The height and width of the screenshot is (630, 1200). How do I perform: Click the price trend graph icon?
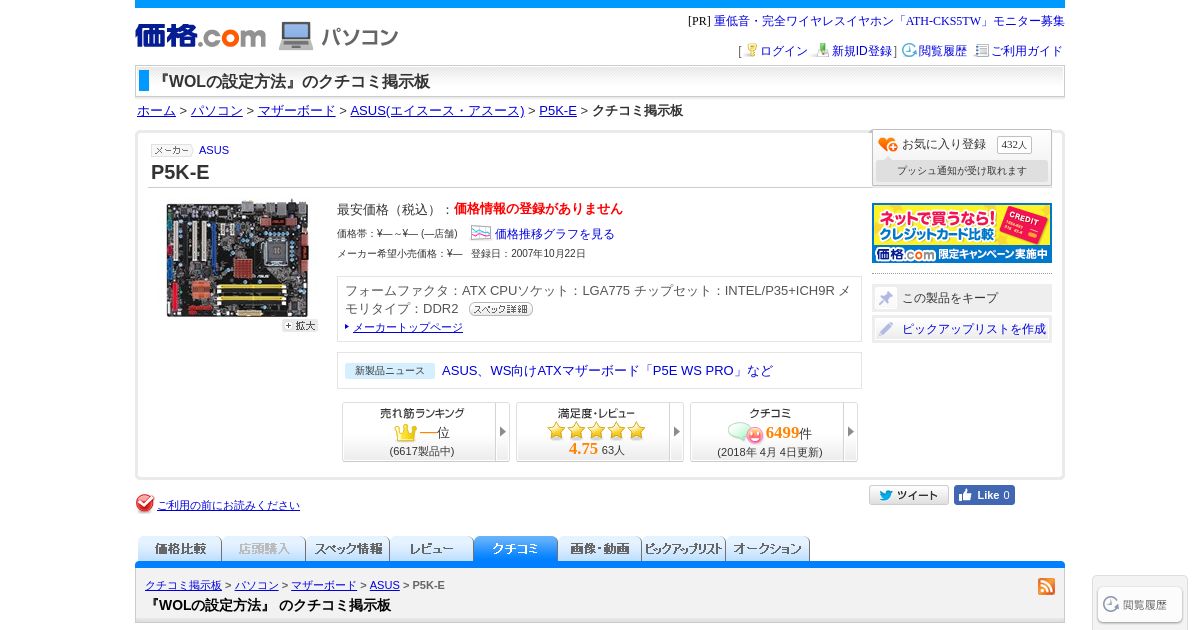pos(481,233)
